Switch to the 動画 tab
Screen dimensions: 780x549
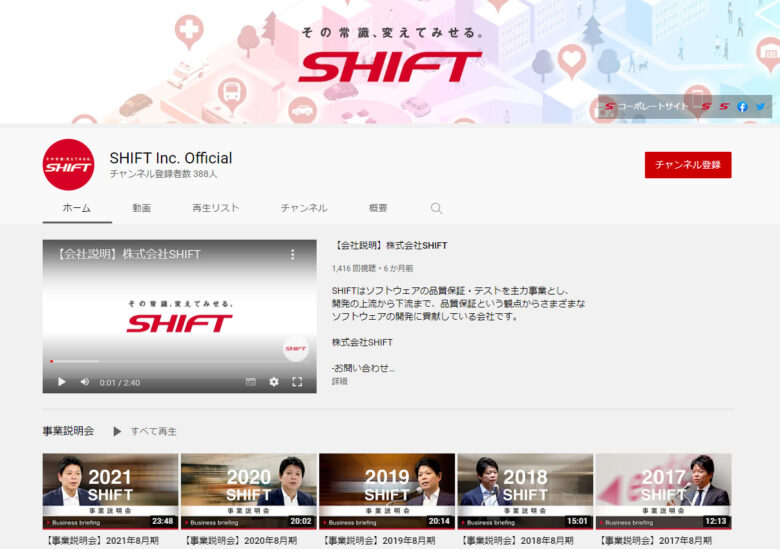(x=141, y=208)
